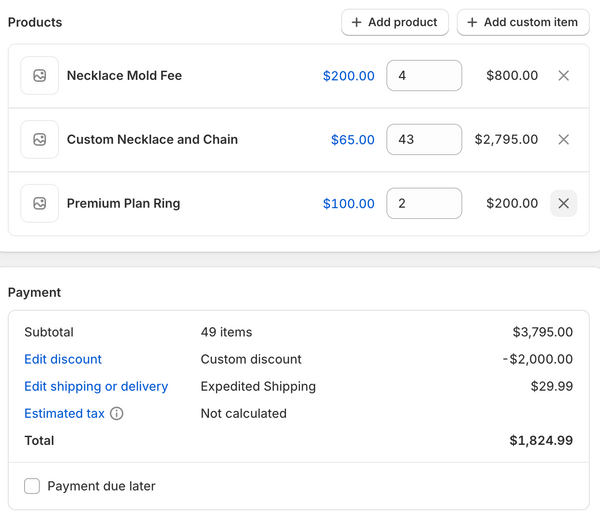
Task: Enable the Payment due later checkbox
Action: (32, 486)
